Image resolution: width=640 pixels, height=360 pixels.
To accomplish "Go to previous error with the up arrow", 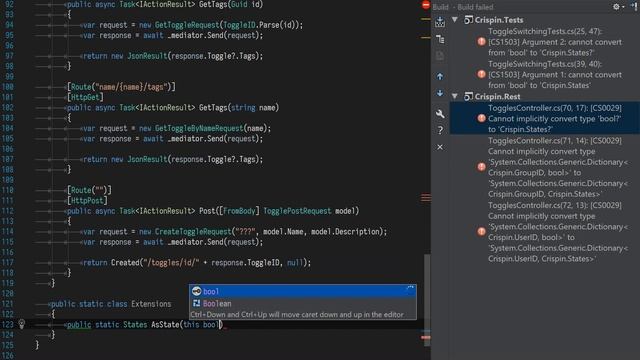I will click(x=440, y=76).
